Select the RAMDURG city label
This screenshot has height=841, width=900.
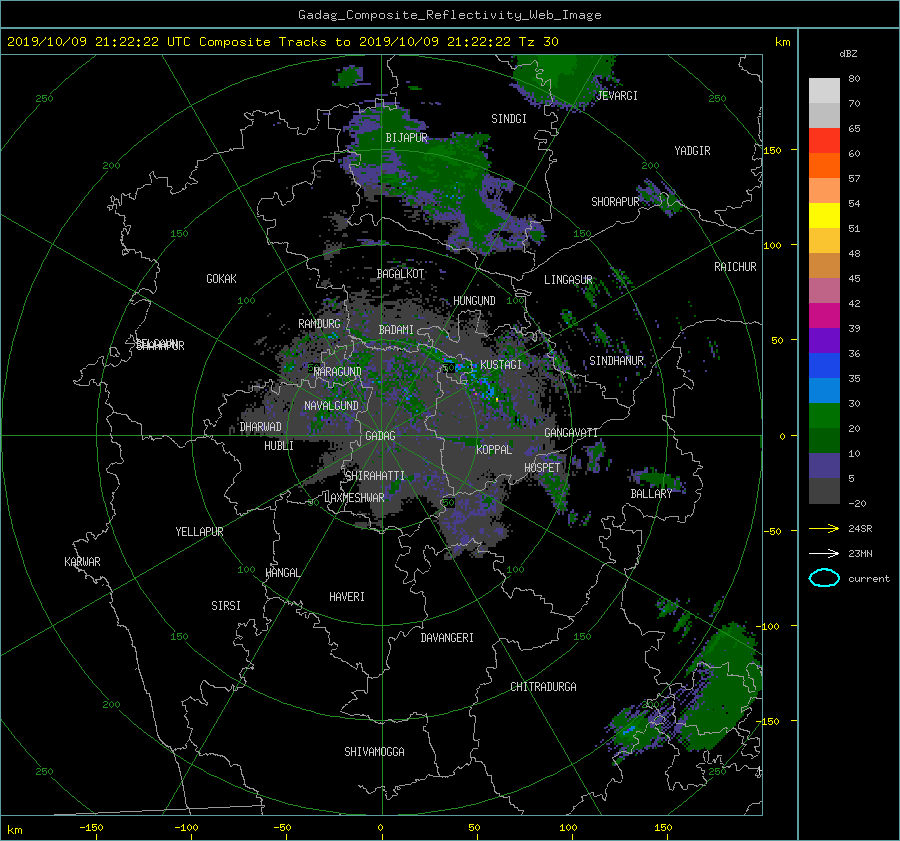click(319, 324)
